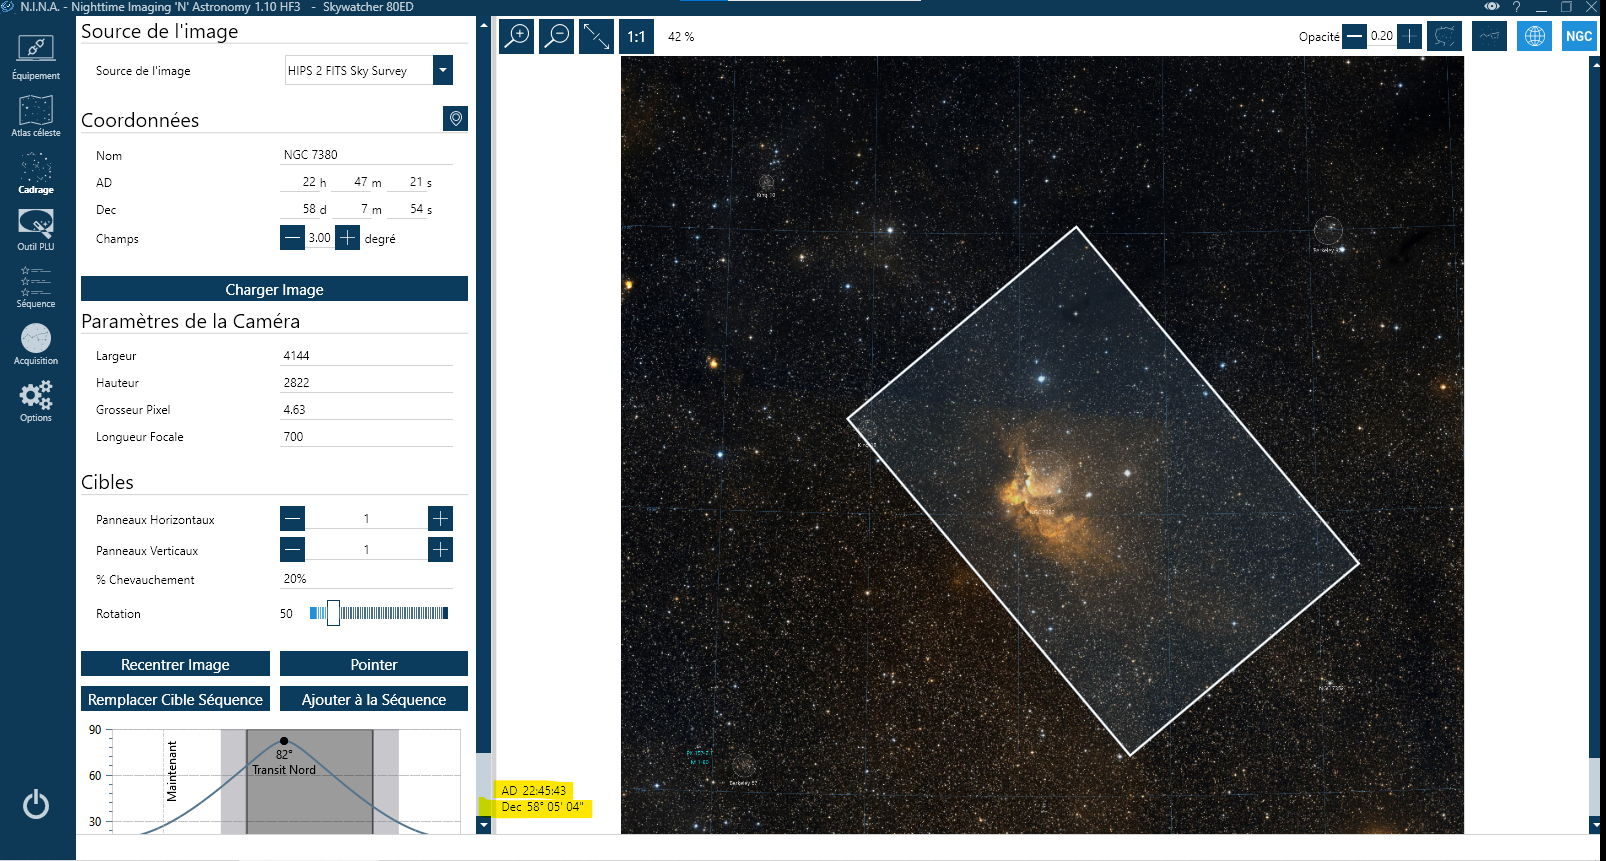Zoom out of the sky image

(x=557, y=37)
